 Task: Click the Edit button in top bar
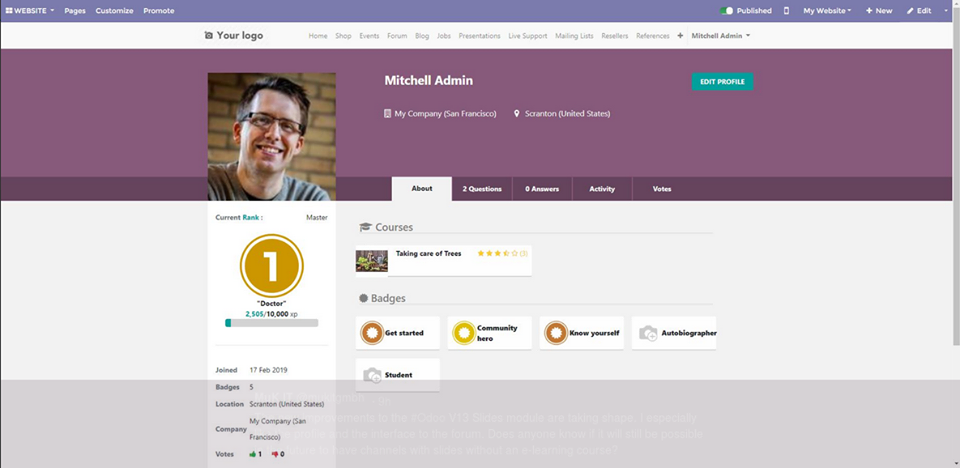919,11
